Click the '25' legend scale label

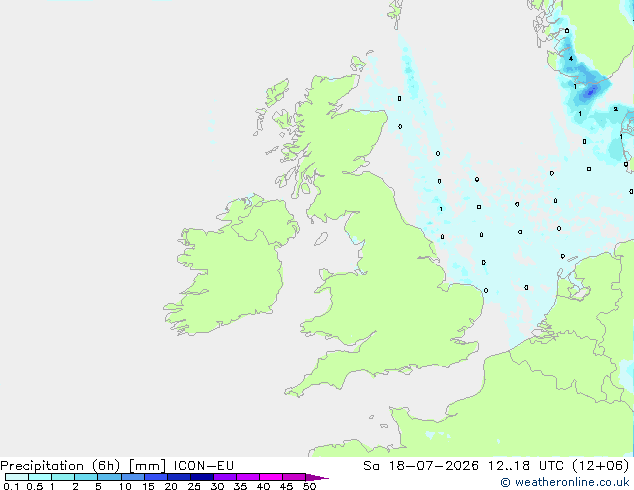coord(194,486)
